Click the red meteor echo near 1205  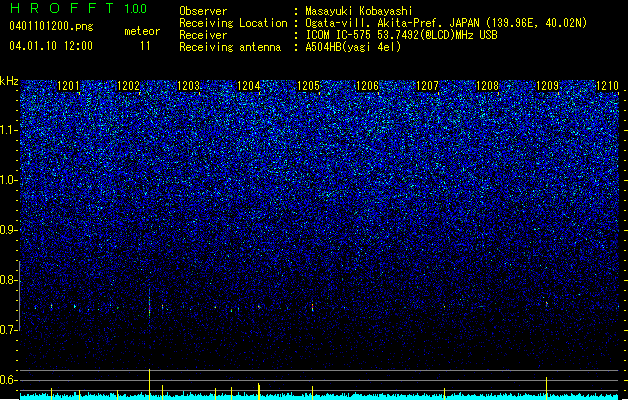tap(312, 307)
